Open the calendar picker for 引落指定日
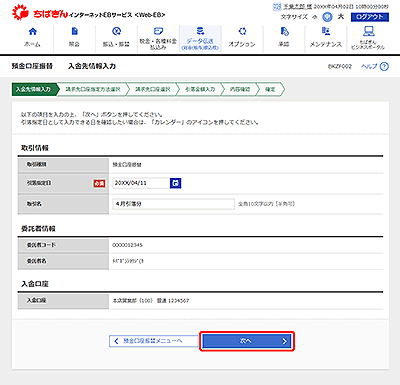The height and width of the screenshot is (385, 400). (x=176, y=183)
